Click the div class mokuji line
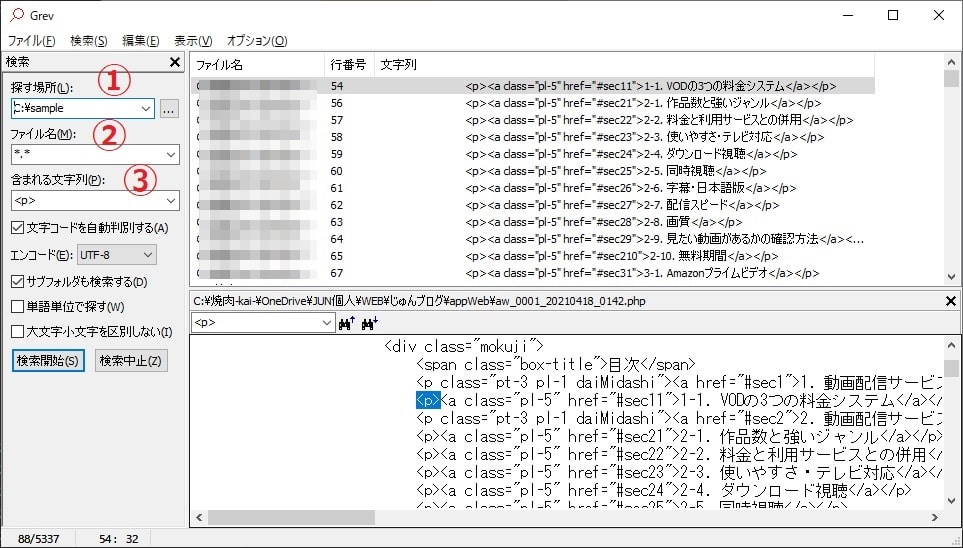This screenshot has width=963, height=548. click(464, 346)
